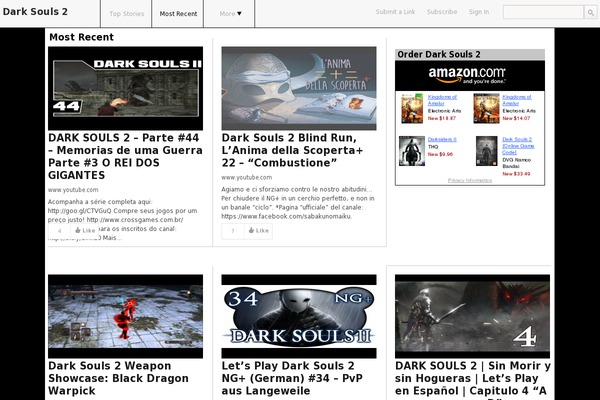Open the Darksiders II product link
This screenshot has height=400, width=600.
pos(442,140)
